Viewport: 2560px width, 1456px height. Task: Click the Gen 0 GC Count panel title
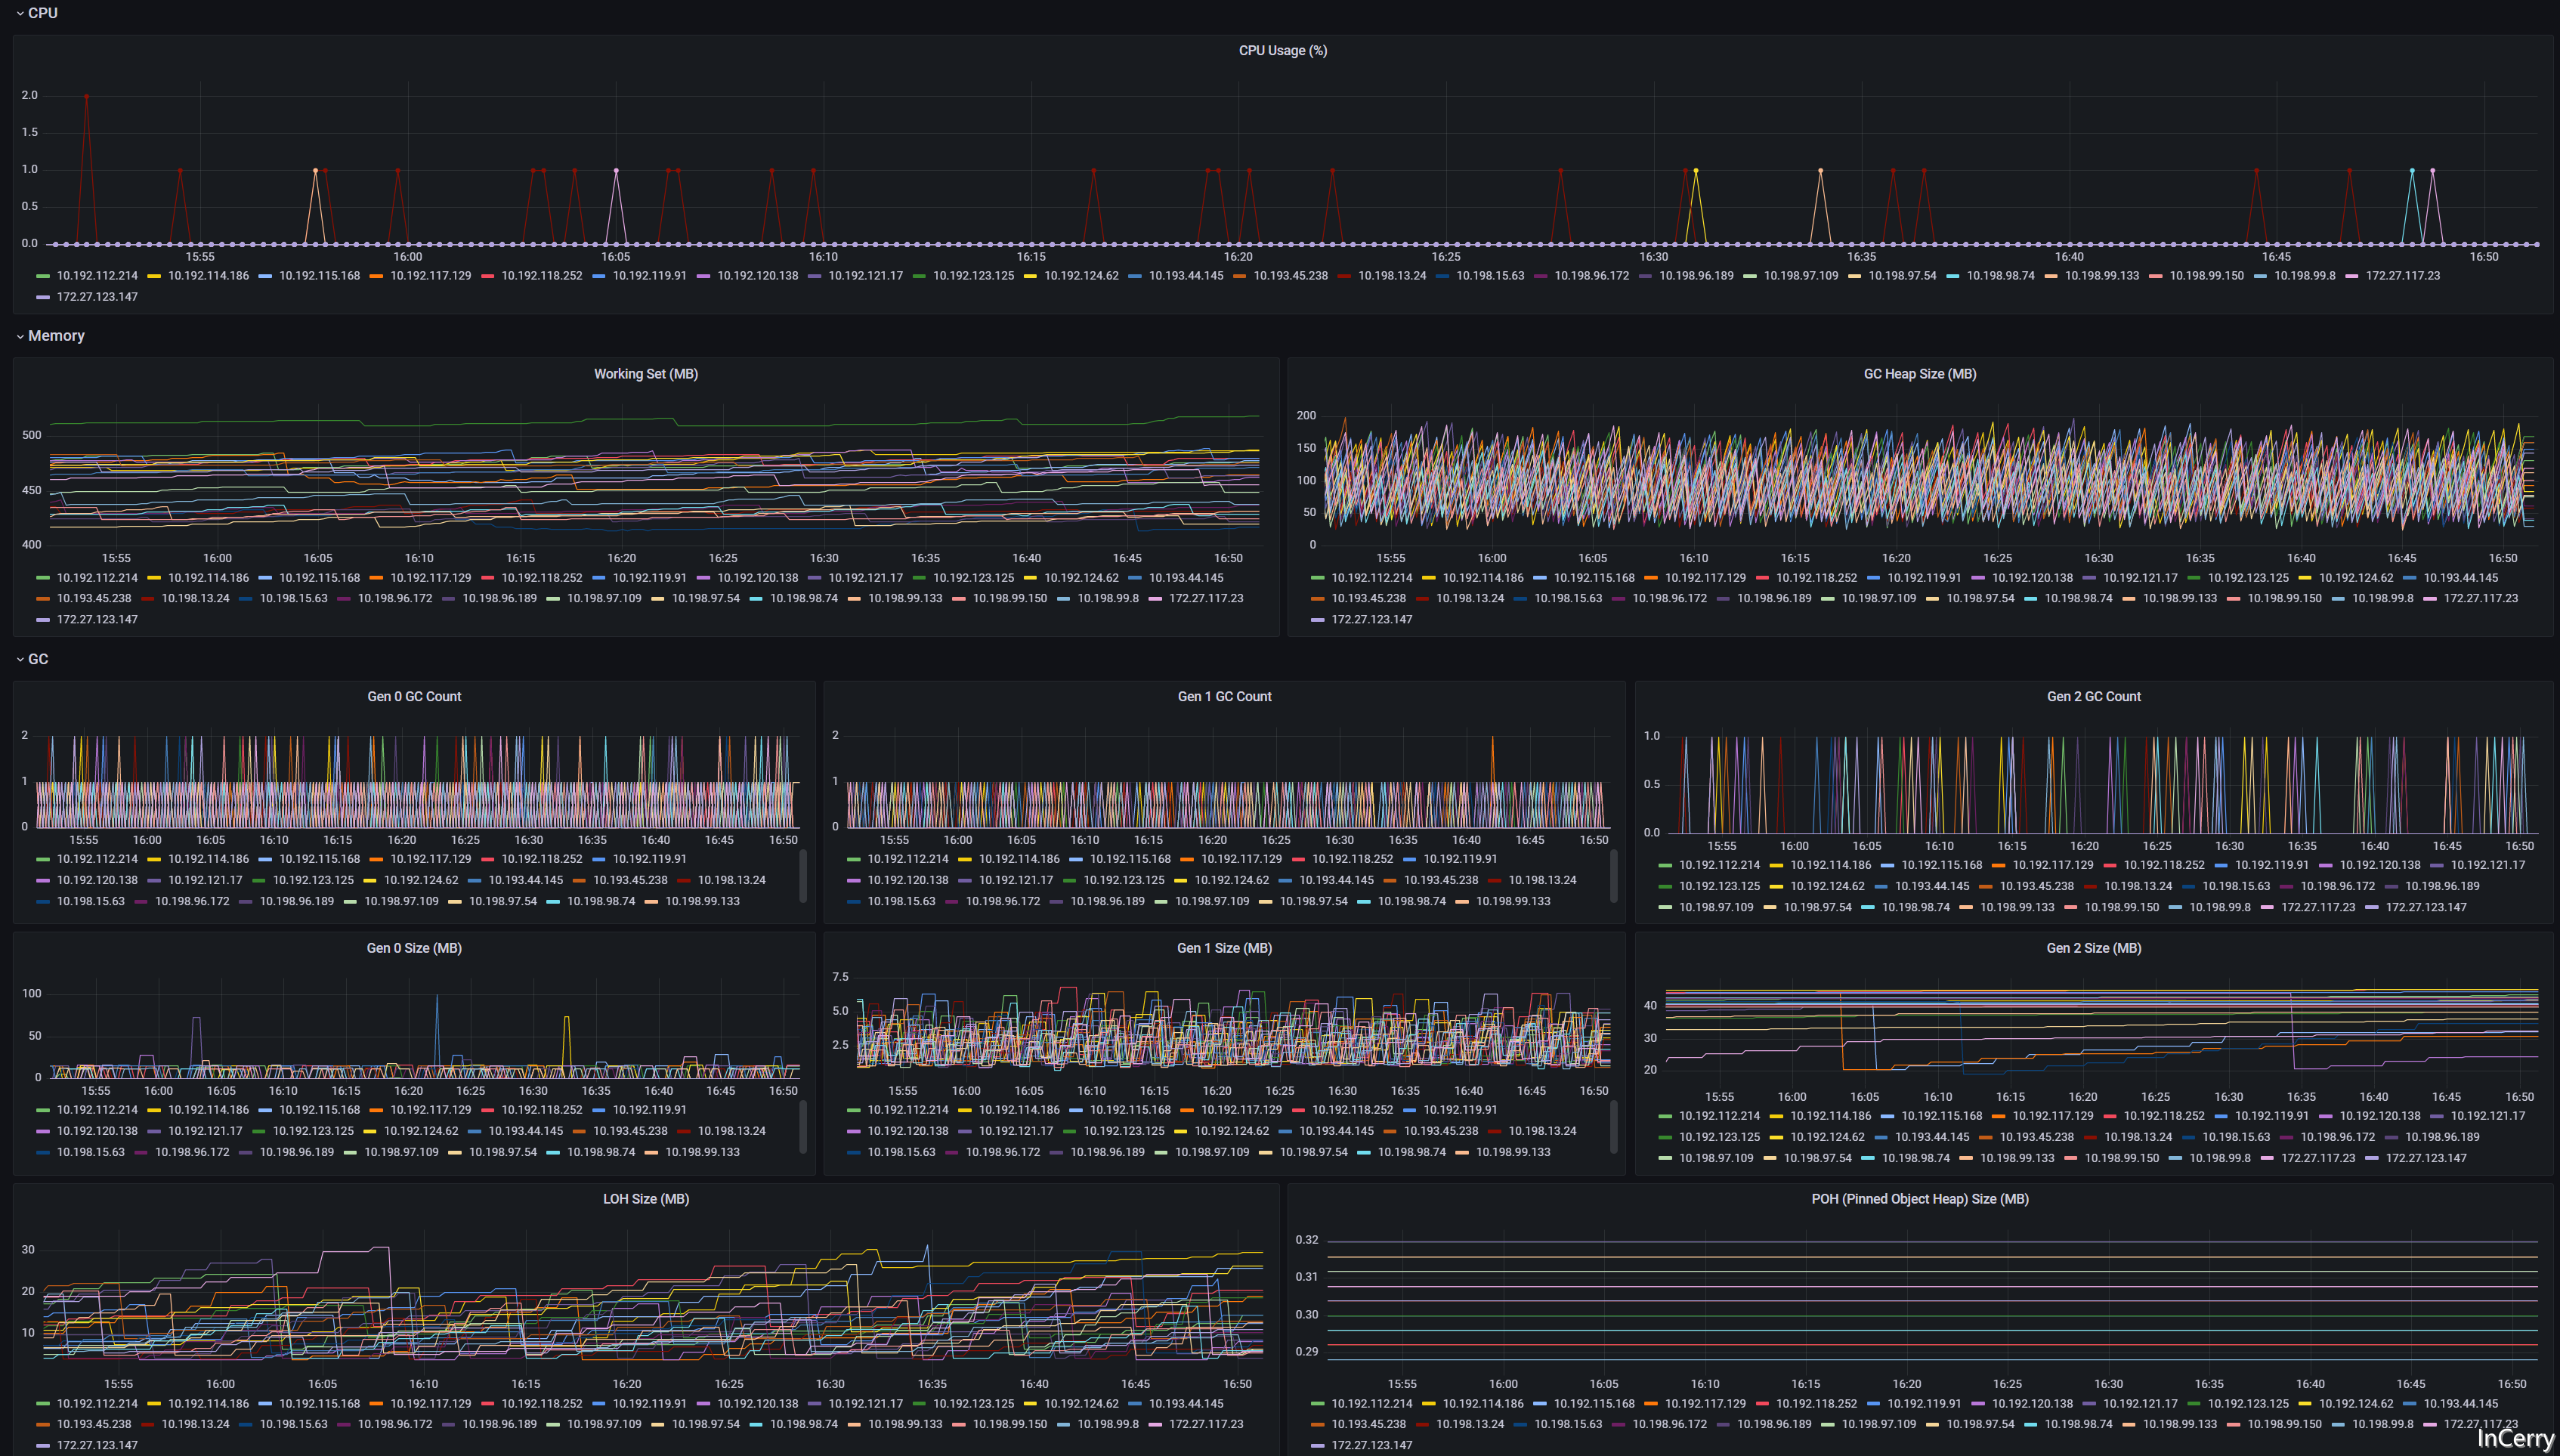click(414, 697)
